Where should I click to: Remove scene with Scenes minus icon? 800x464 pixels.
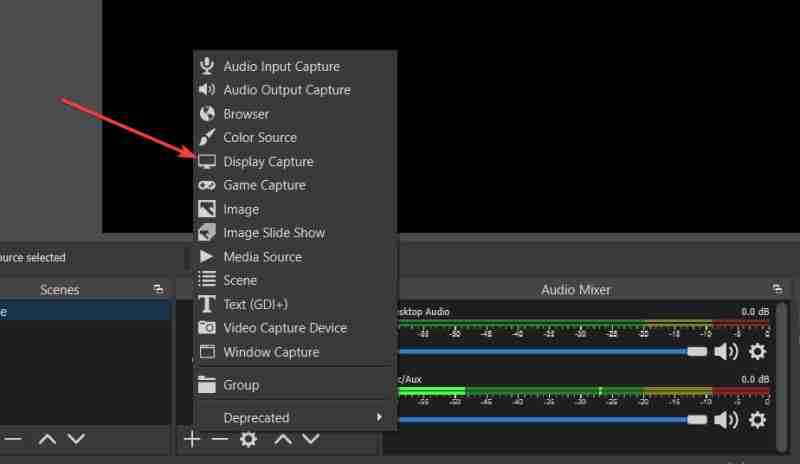point(14,438)
